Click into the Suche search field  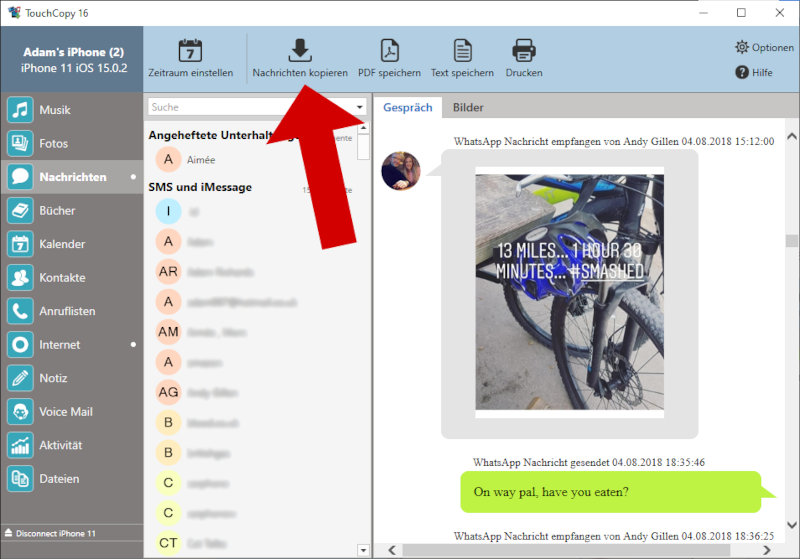coord(251,107)
